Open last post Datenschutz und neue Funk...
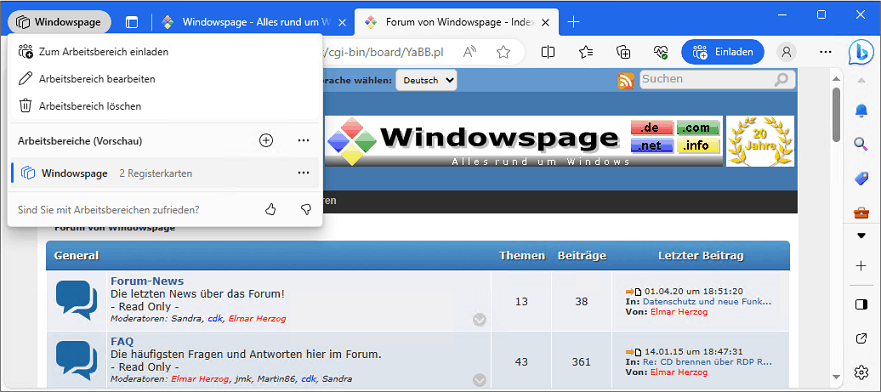881x392 pixels. pyautogui.click(x=707, y=302)
